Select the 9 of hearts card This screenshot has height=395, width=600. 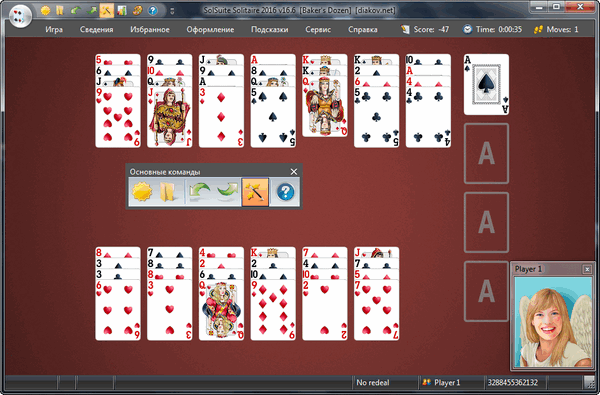[x=118, y=118]
